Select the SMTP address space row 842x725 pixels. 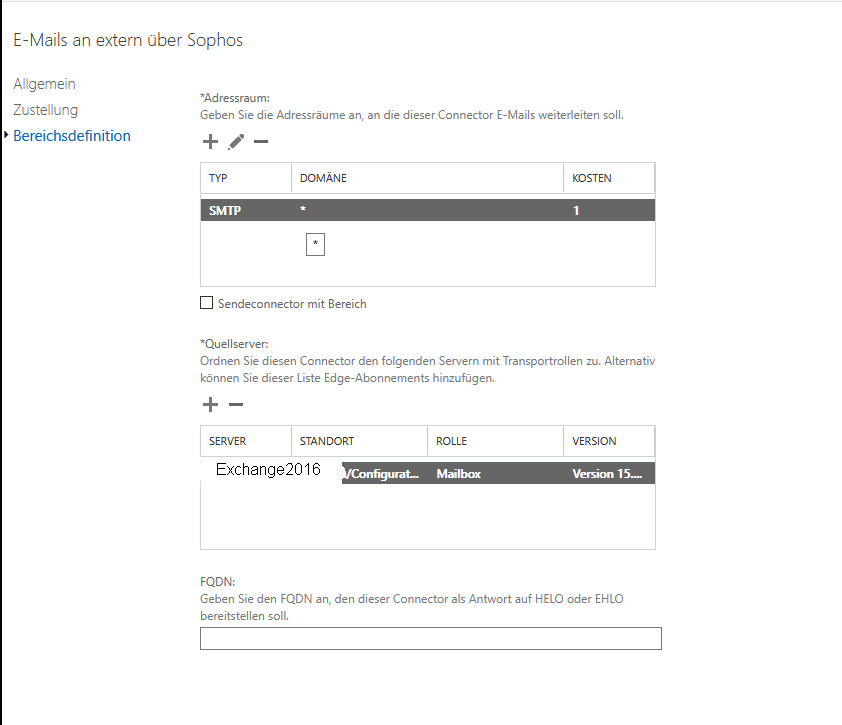pos(428,210)
